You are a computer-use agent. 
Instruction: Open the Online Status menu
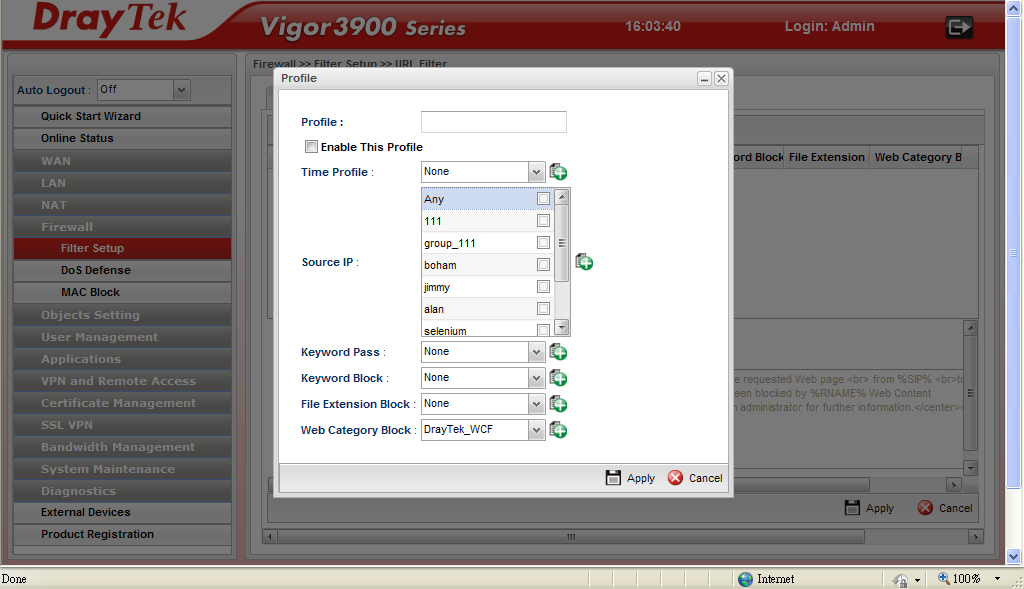pos(122,138)
